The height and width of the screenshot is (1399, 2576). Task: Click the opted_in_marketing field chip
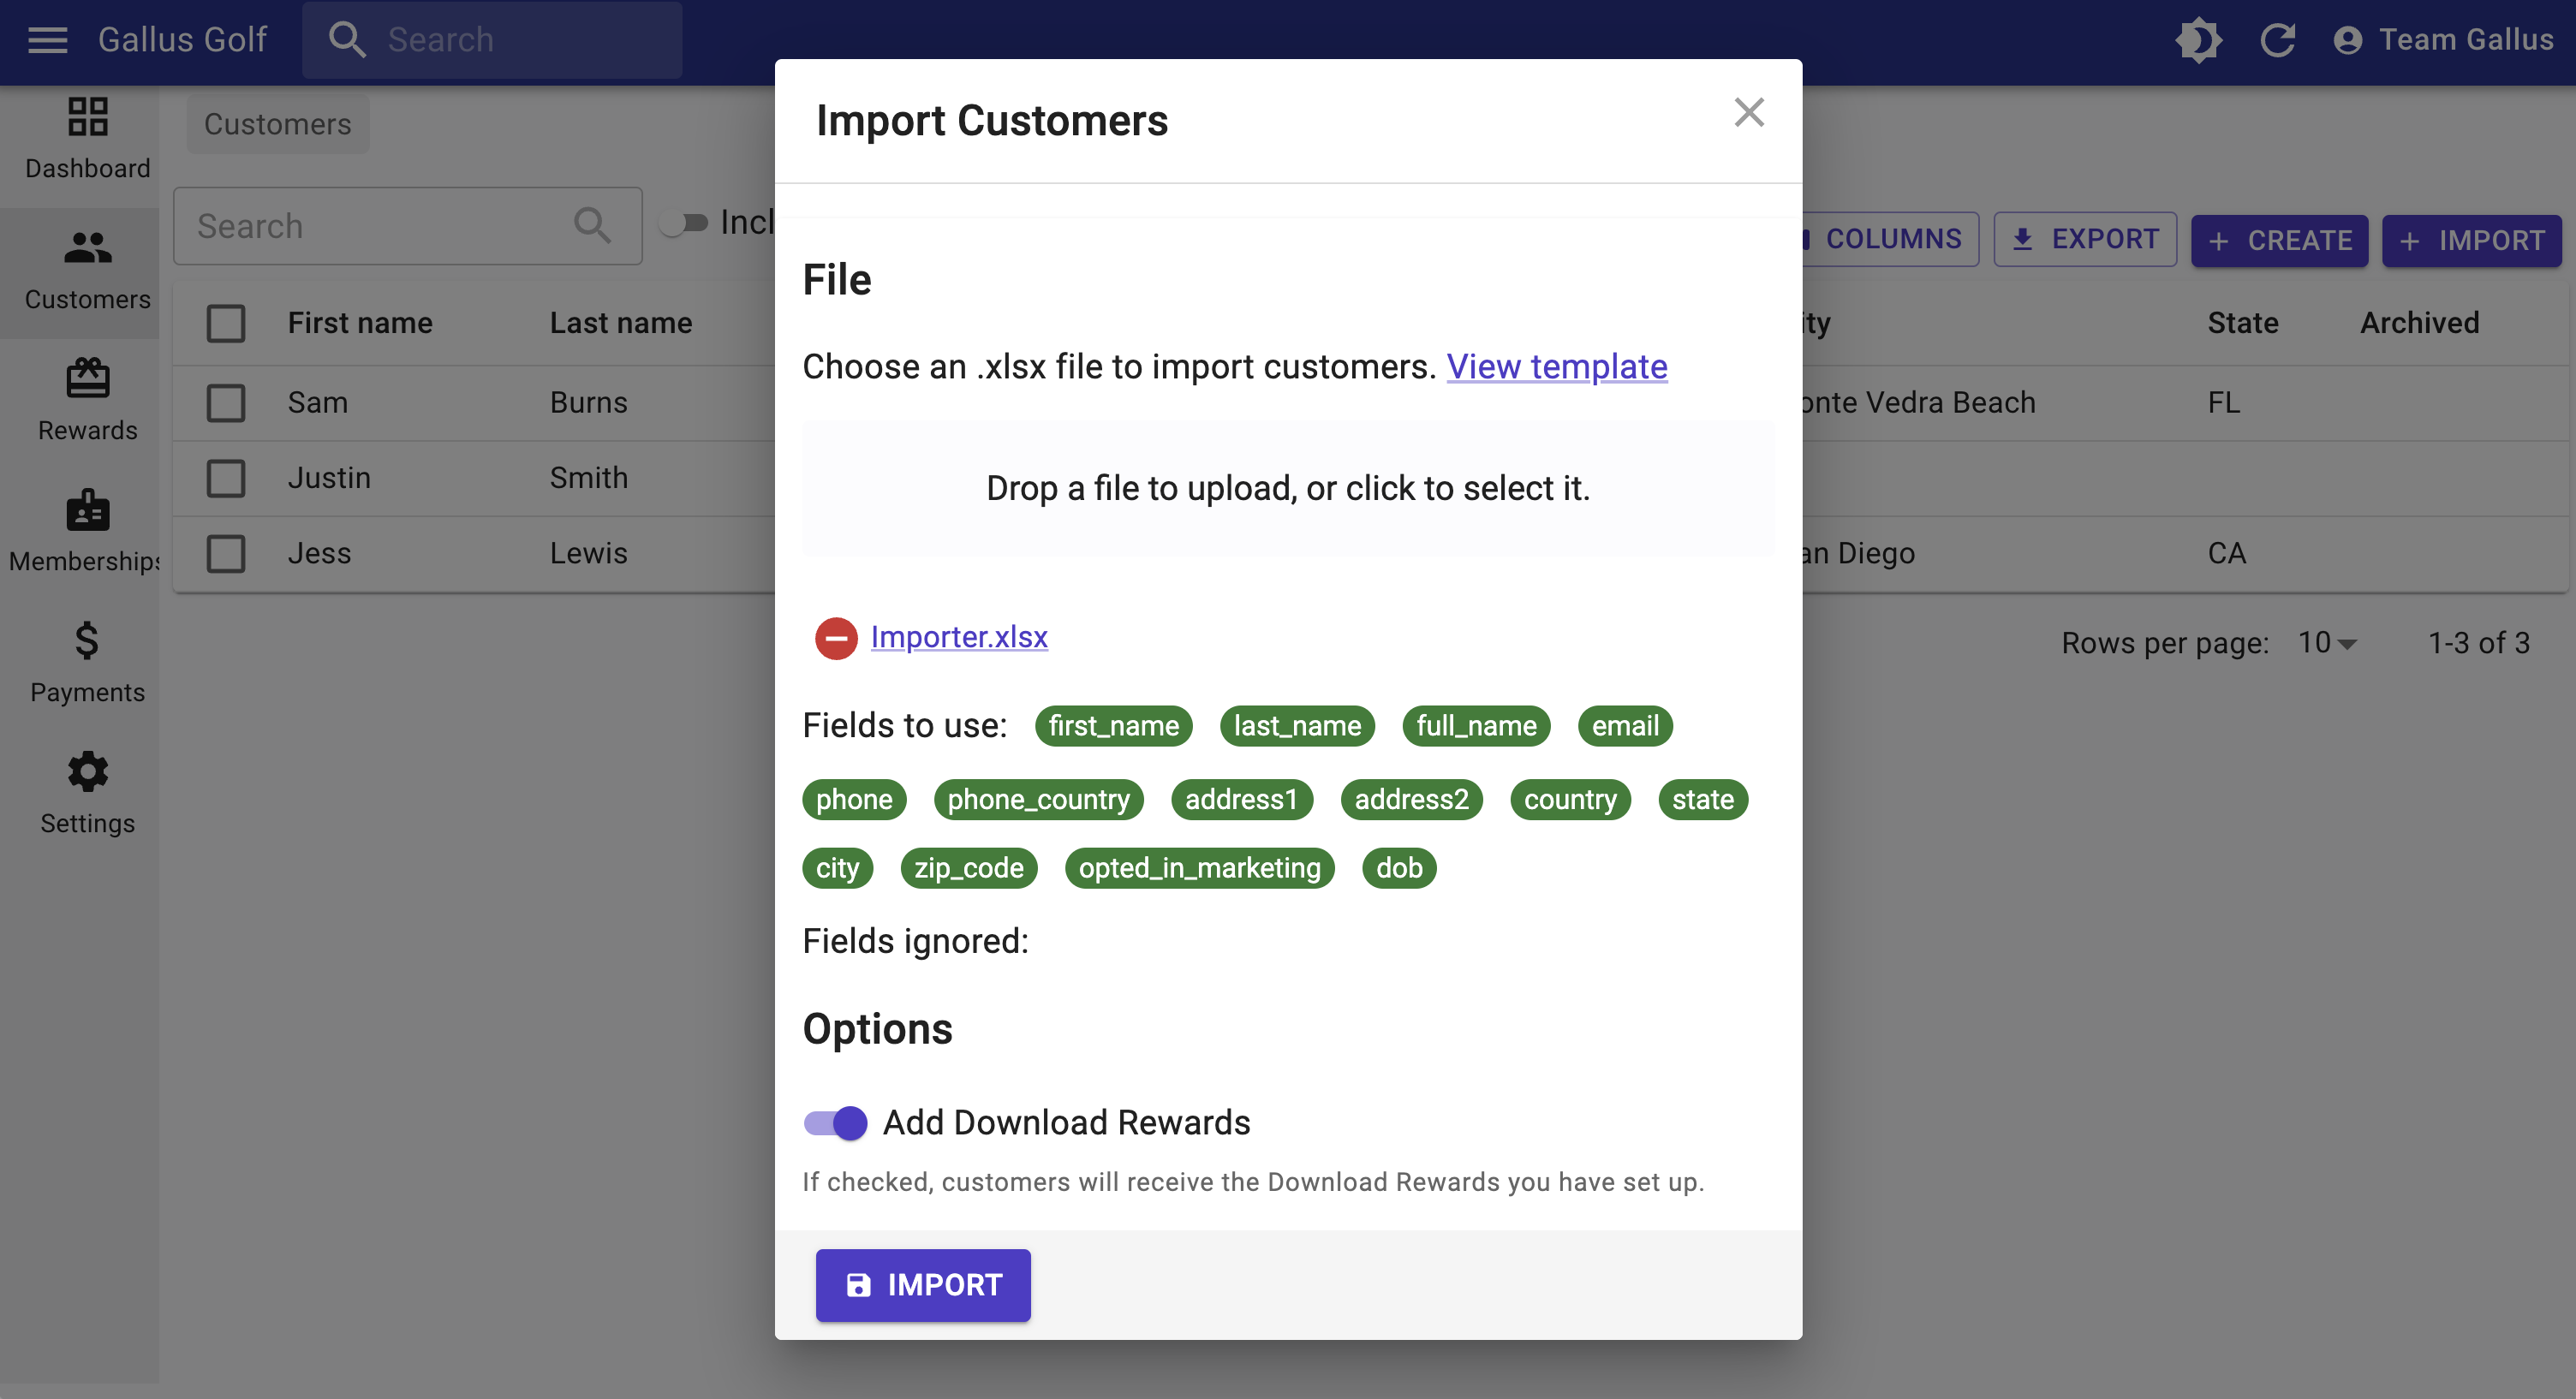click(x=1199, y=868)
